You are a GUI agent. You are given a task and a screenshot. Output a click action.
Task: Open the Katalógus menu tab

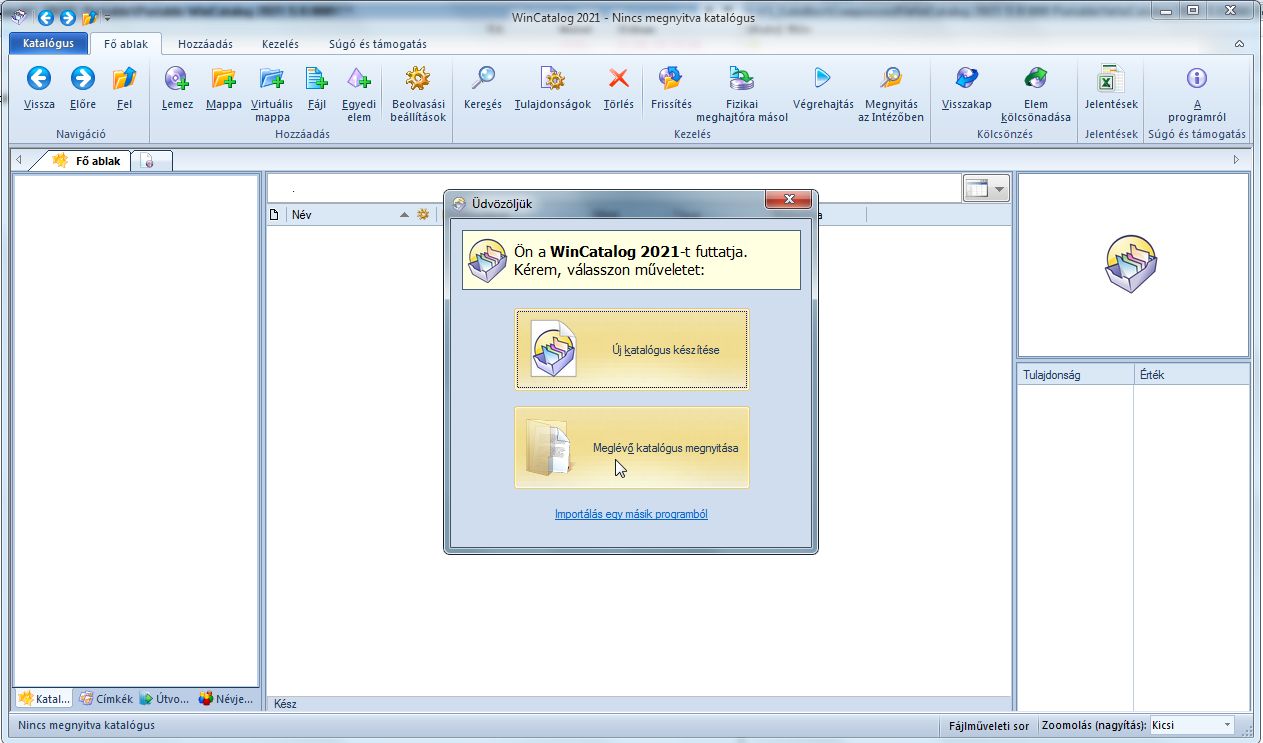point(48,44)
